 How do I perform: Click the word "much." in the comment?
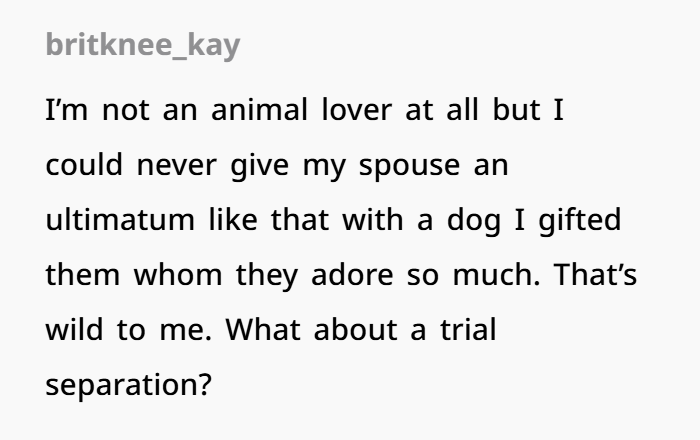click(x=496, y=274)
